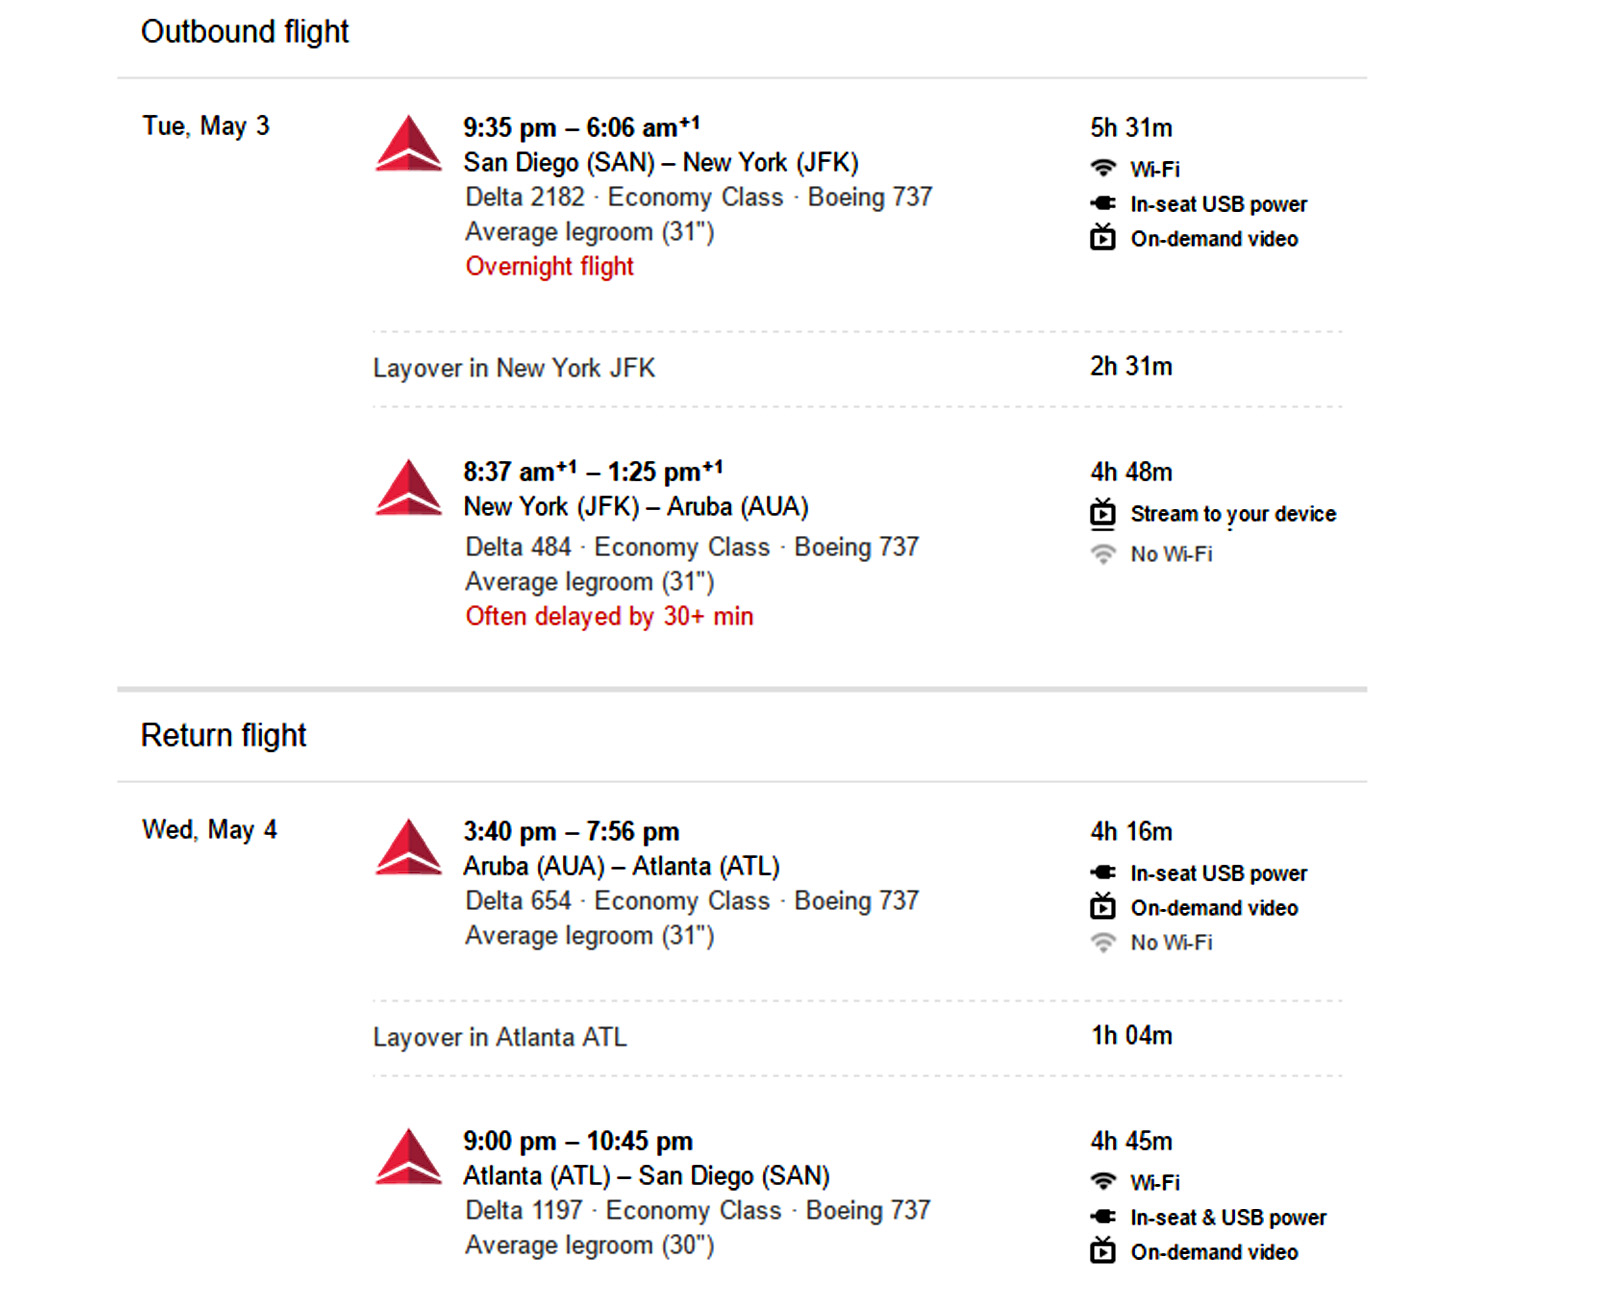Click the Return flight heading

(223, 736)
